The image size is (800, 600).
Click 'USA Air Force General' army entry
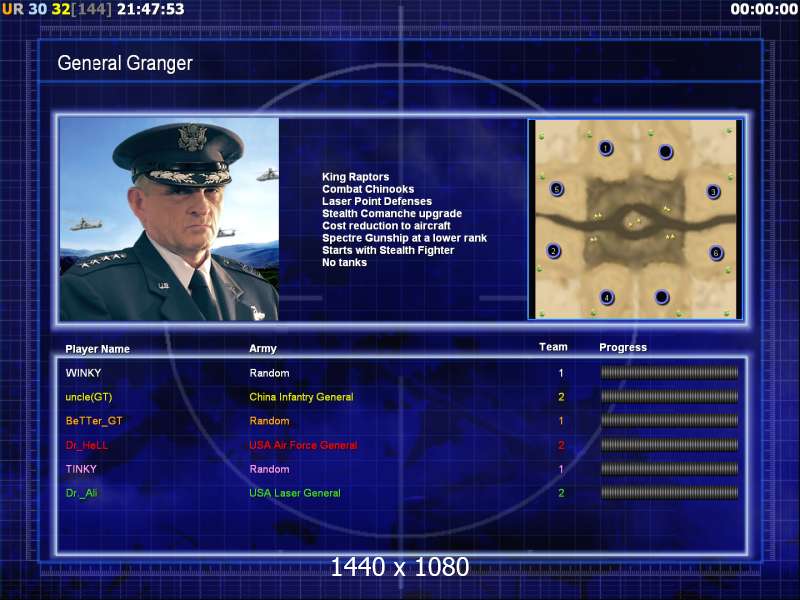pyautogui.click(x=303, y=445)
